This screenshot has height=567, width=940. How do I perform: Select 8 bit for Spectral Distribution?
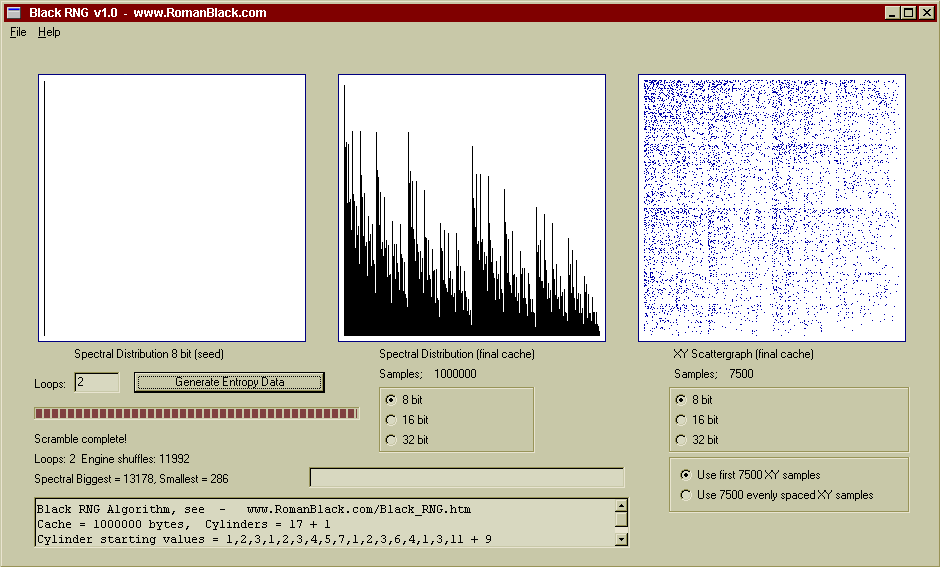click(x=390, y=400)
